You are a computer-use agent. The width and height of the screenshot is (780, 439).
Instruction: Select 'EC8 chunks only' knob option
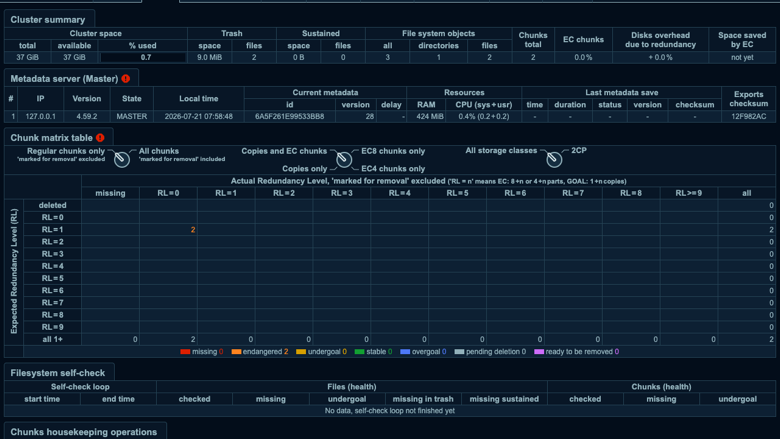393,151
